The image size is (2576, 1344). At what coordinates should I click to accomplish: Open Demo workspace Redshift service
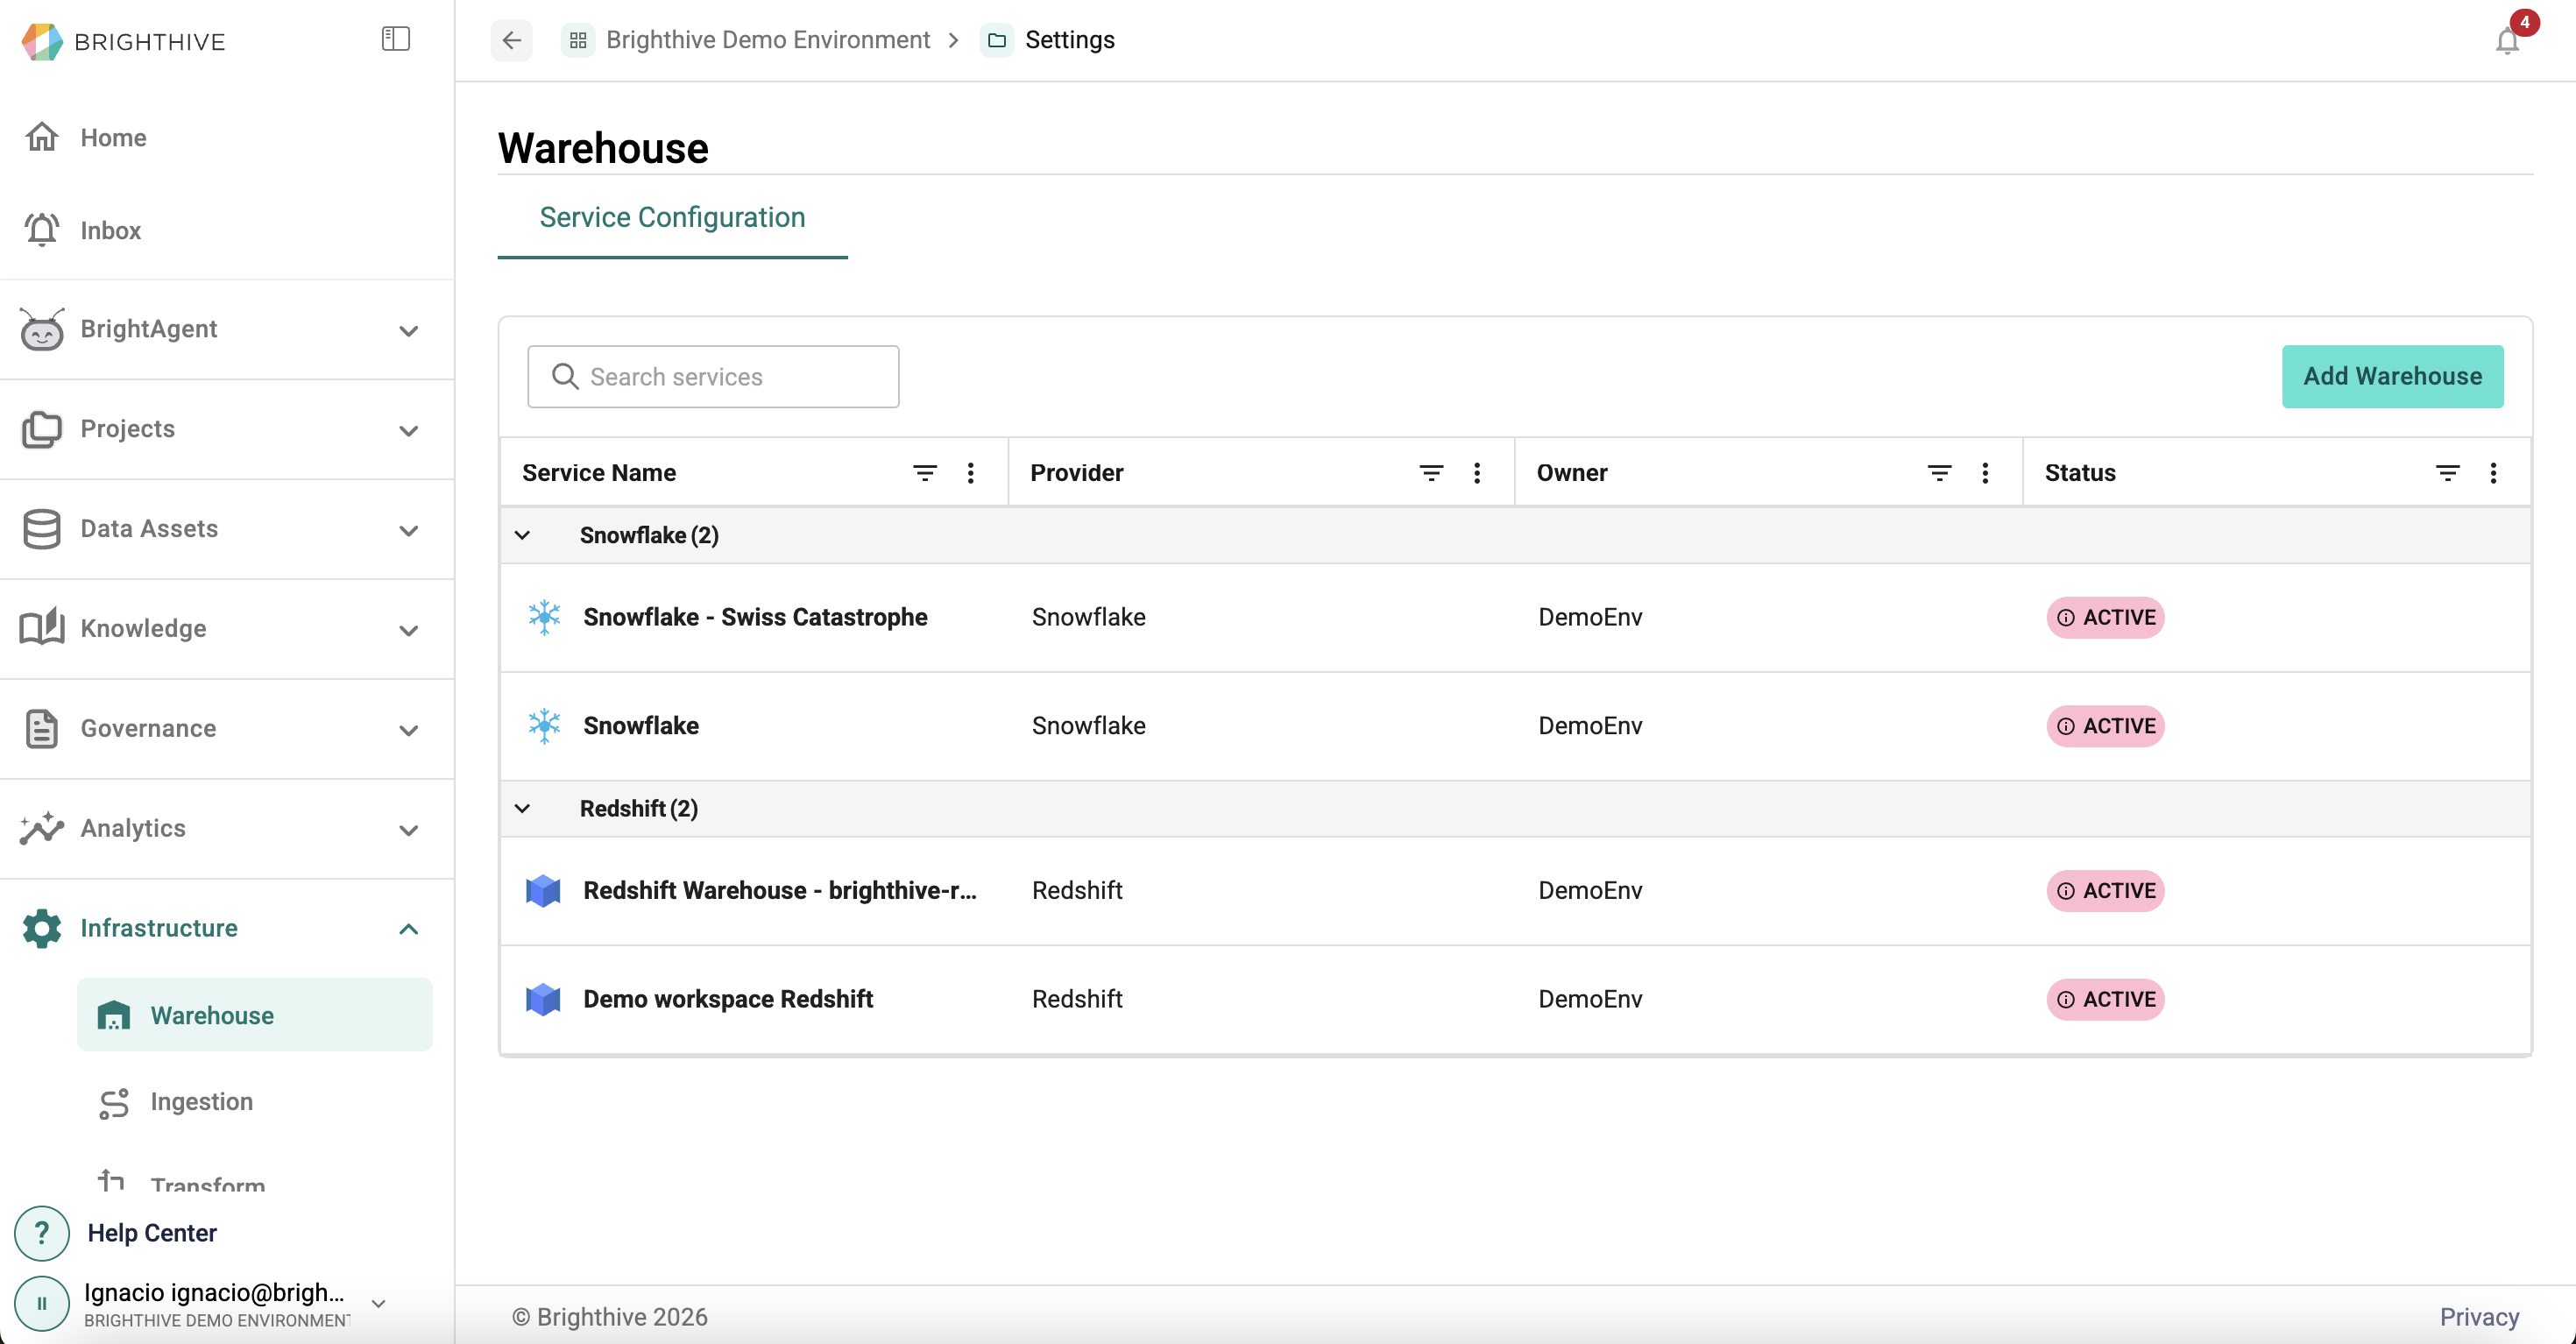[x=728, y=999]
